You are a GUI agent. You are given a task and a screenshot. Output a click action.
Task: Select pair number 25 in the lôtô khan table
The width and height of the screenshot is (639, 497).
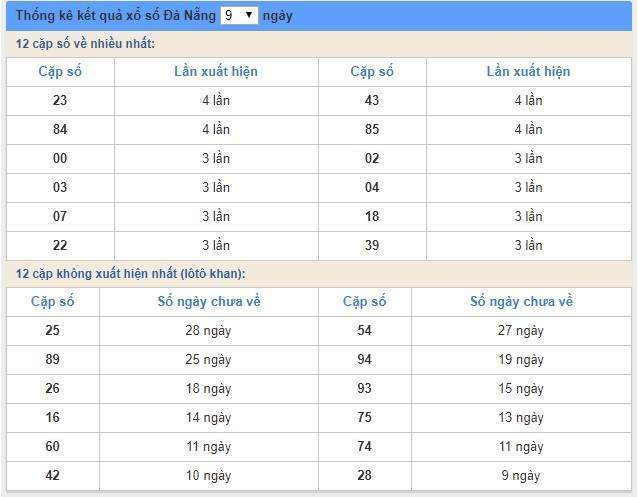coord(52,331)
